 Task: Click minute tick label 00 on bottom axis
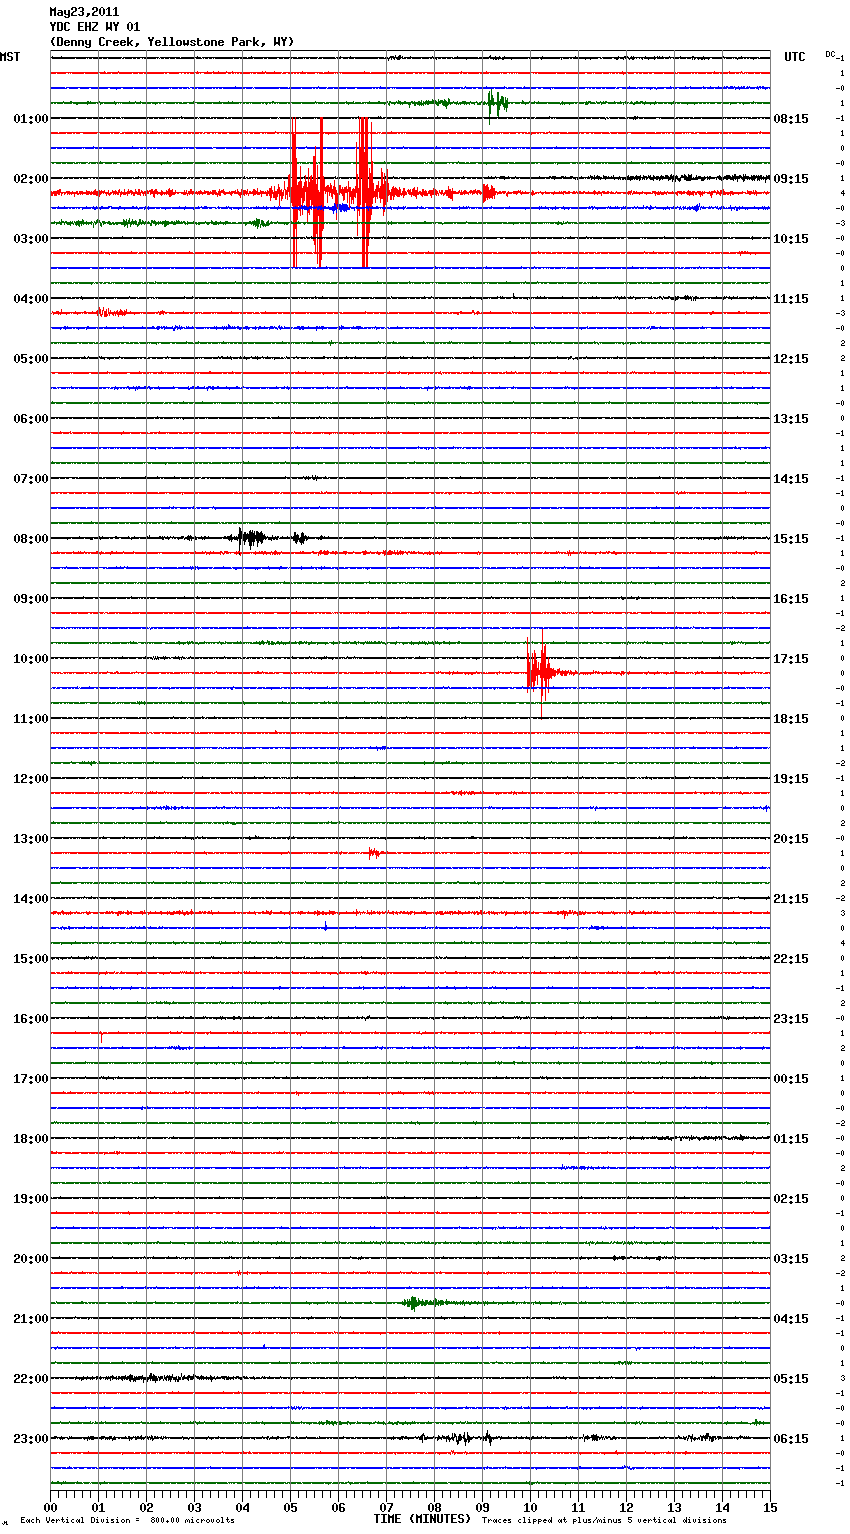[x=50, y=1507]
